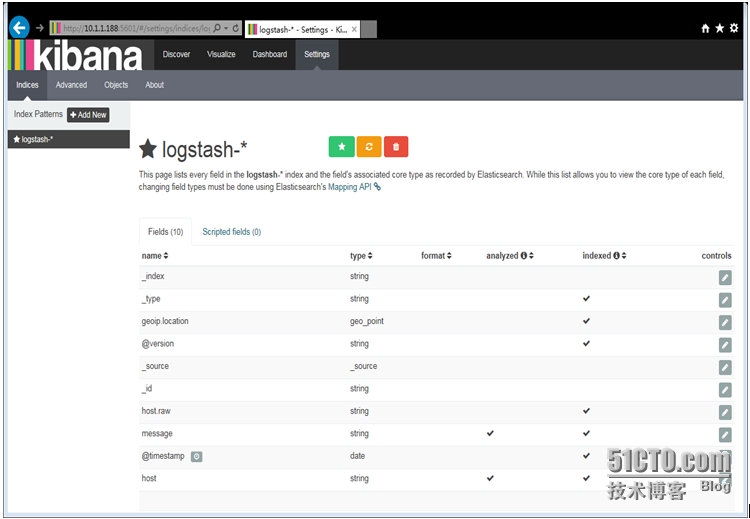The height and width of the screenshot is (519, 750).
Task: Open the Mapping API link
Action: [354, 188]
